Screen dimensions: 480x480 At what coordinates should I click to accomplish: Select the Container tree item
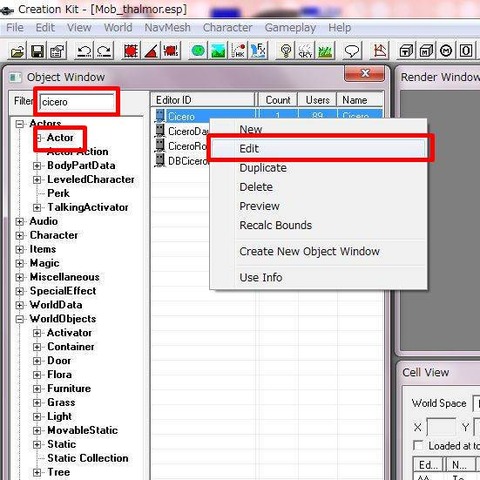click(71, 347)
